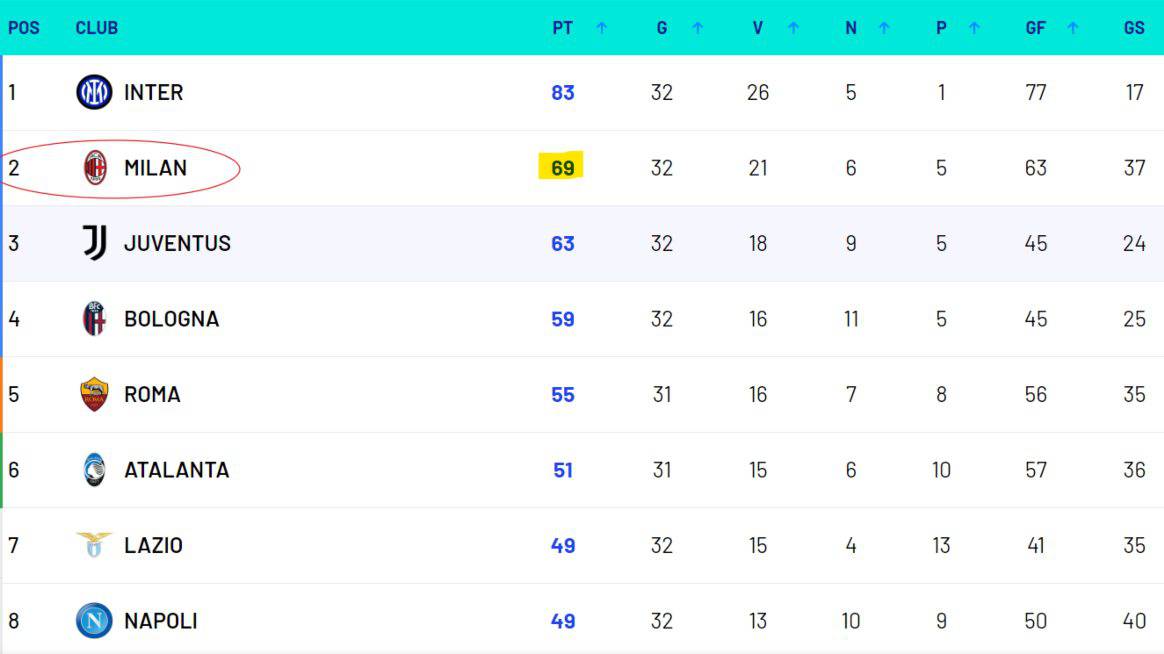Click Juventus' points total of 63
The height and width of the screenshot is (654, 1164).
(x=563, y=243)
